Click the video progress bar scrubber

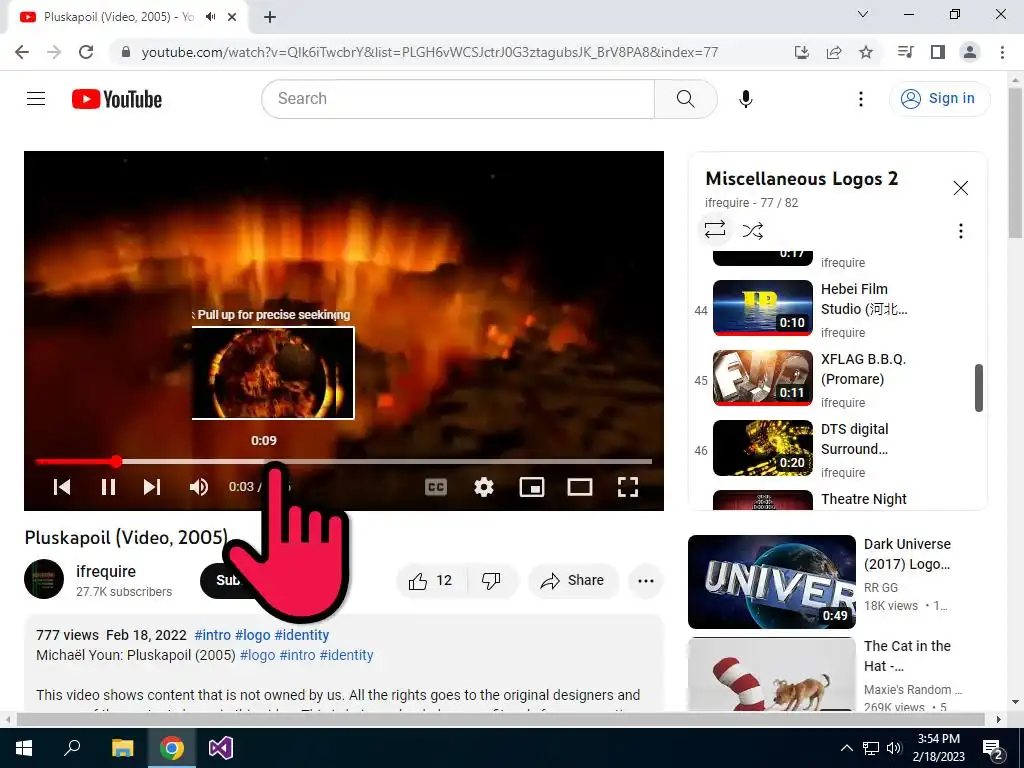[x=116, y=462]
